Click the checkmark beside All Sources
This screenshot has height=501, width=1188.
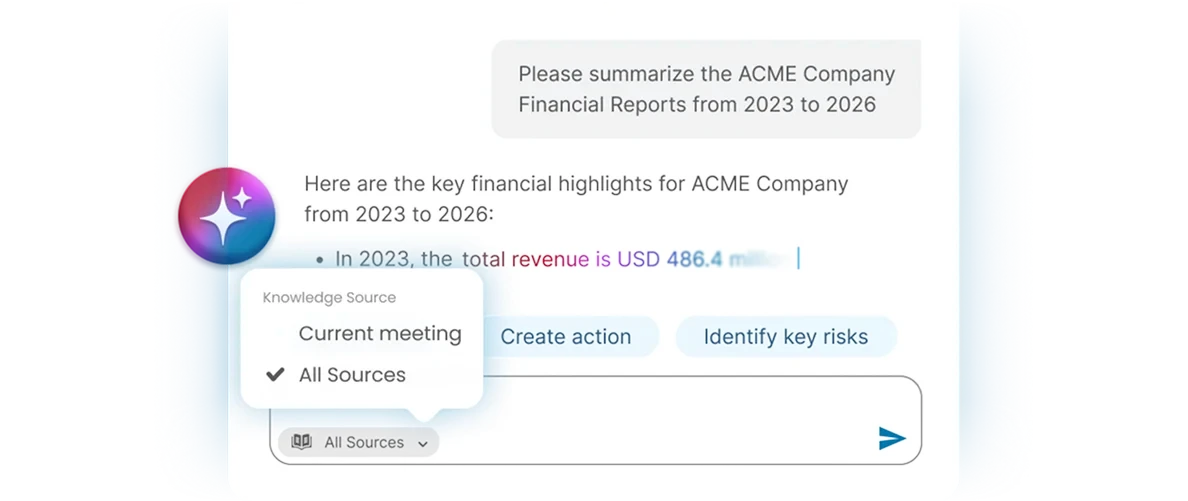point(275,374)
